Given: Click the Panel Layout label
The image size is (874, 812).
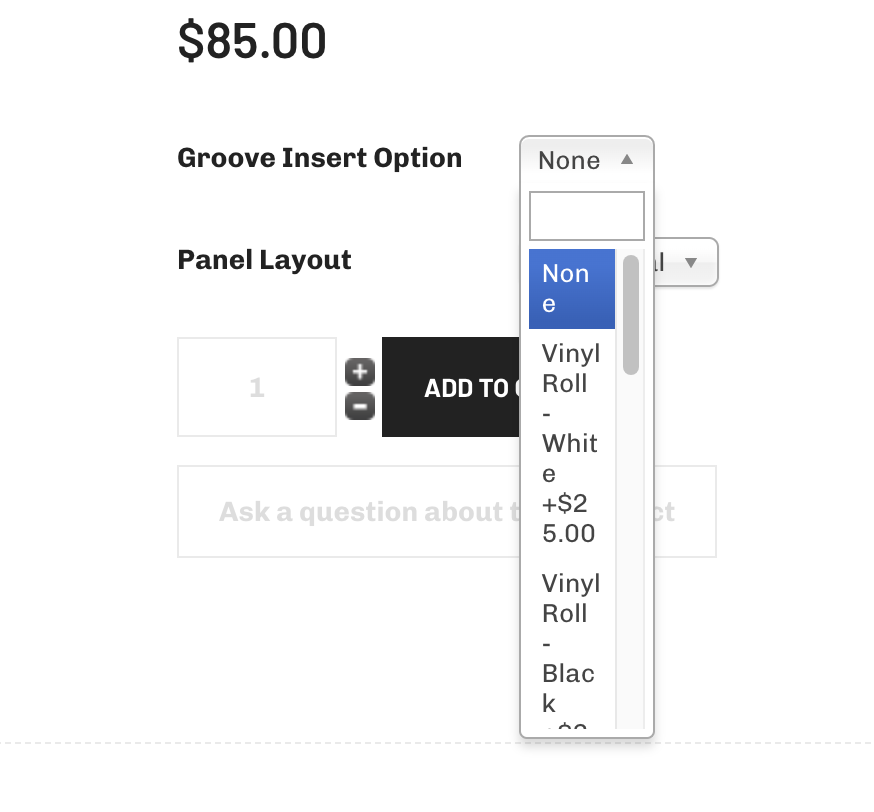Looking at the screenshot, I should (264, 260).
